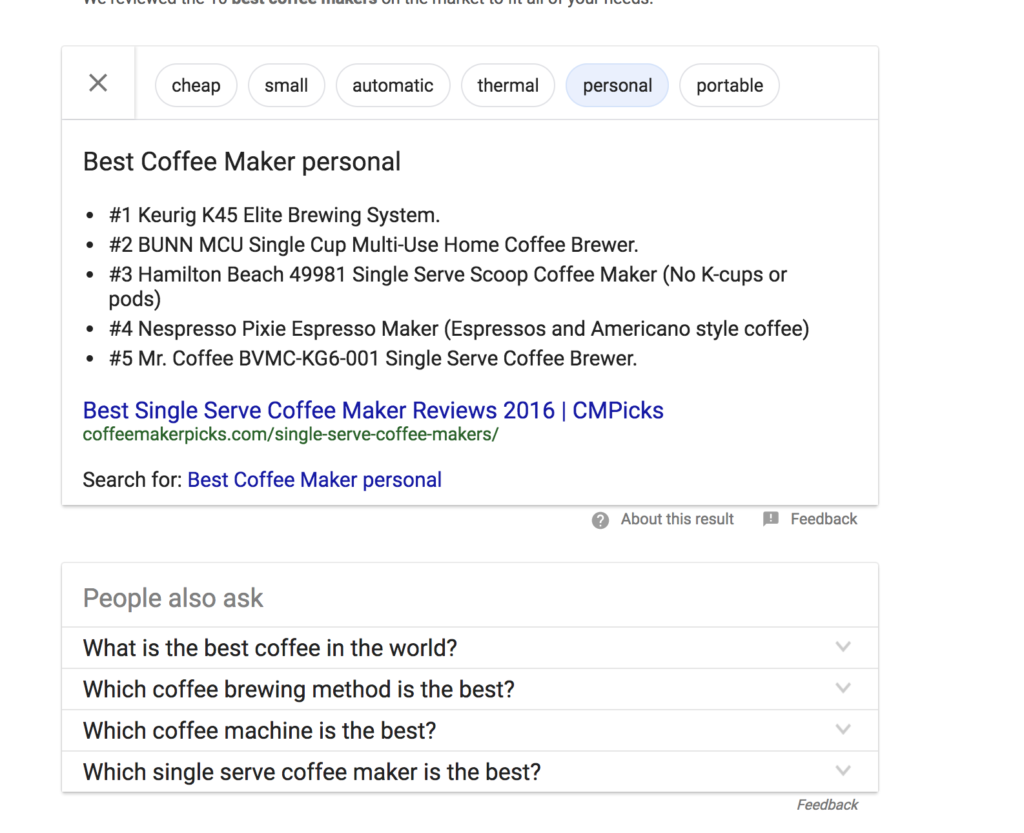Screen dimensions: 1024x833
Task: Toggle the highlighted 'personal' chip
Action: click(617, 86)
